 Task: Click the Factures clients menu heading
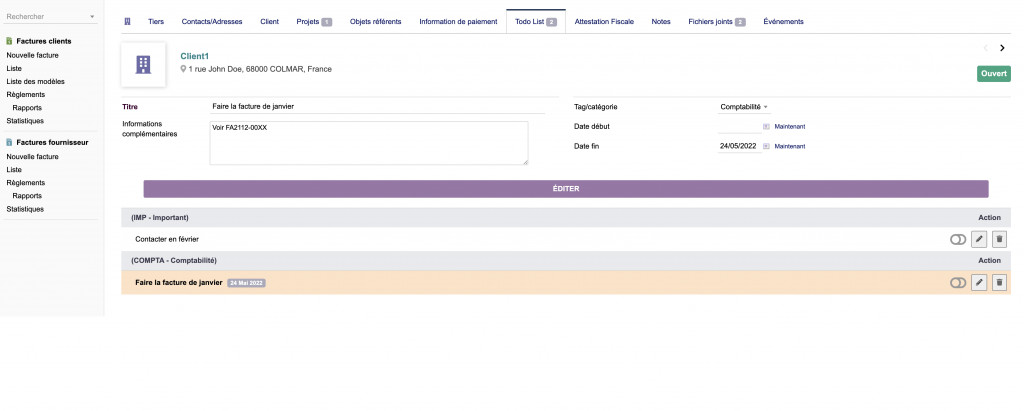pyautogui.click(x=44, y=41)
